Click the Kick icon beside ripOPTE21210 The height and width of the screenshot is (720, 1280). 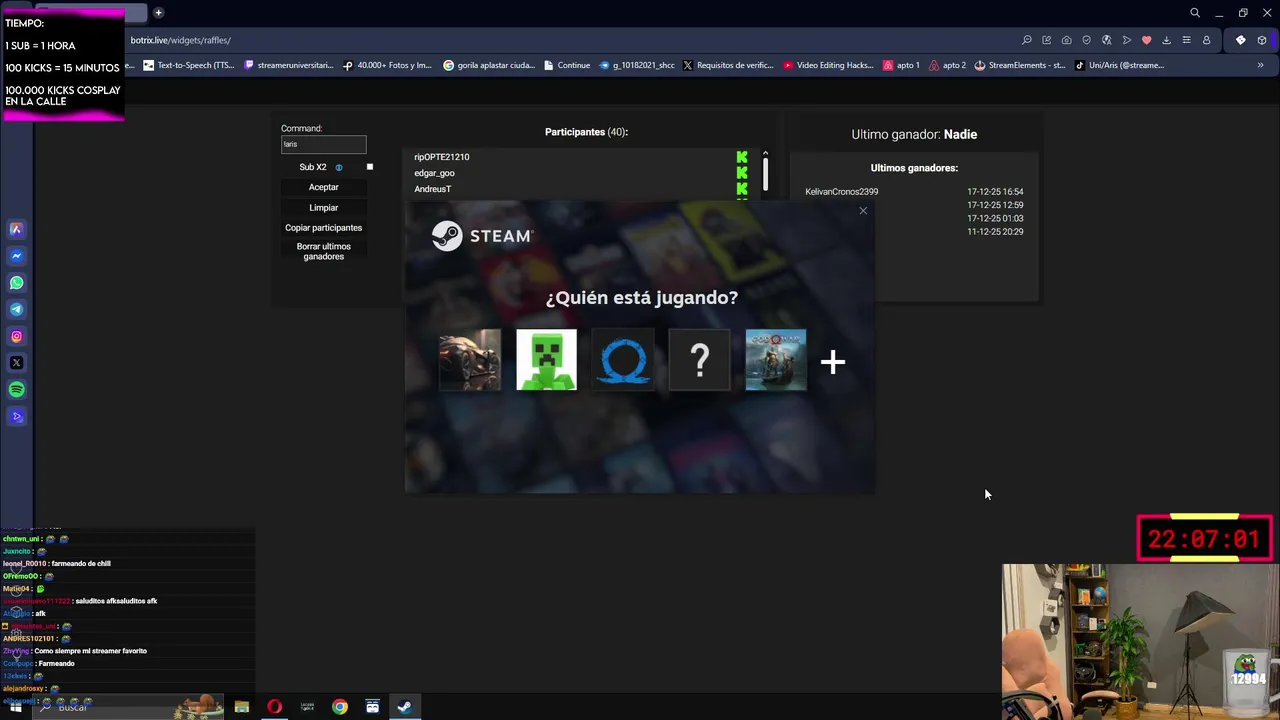[x=742, y=157]
